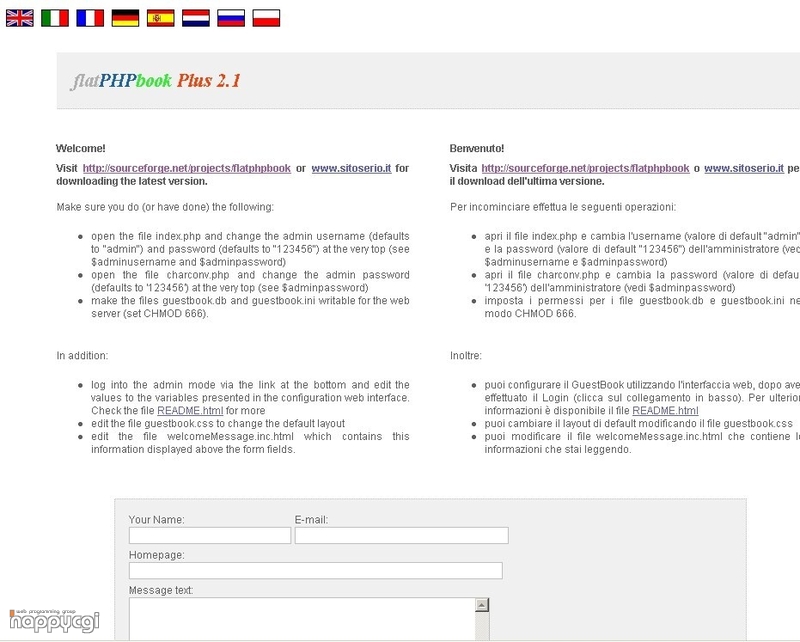800x642 pixels.
Task: Choose the French flag language icon
Action: coord(90,18)
